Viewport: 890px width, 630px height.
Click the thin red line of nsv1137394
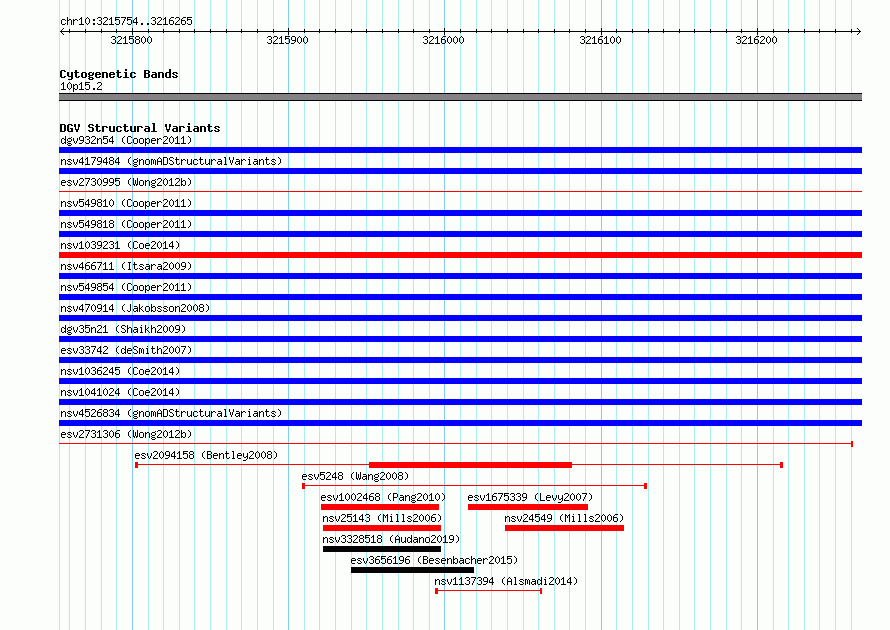[489, 591]
